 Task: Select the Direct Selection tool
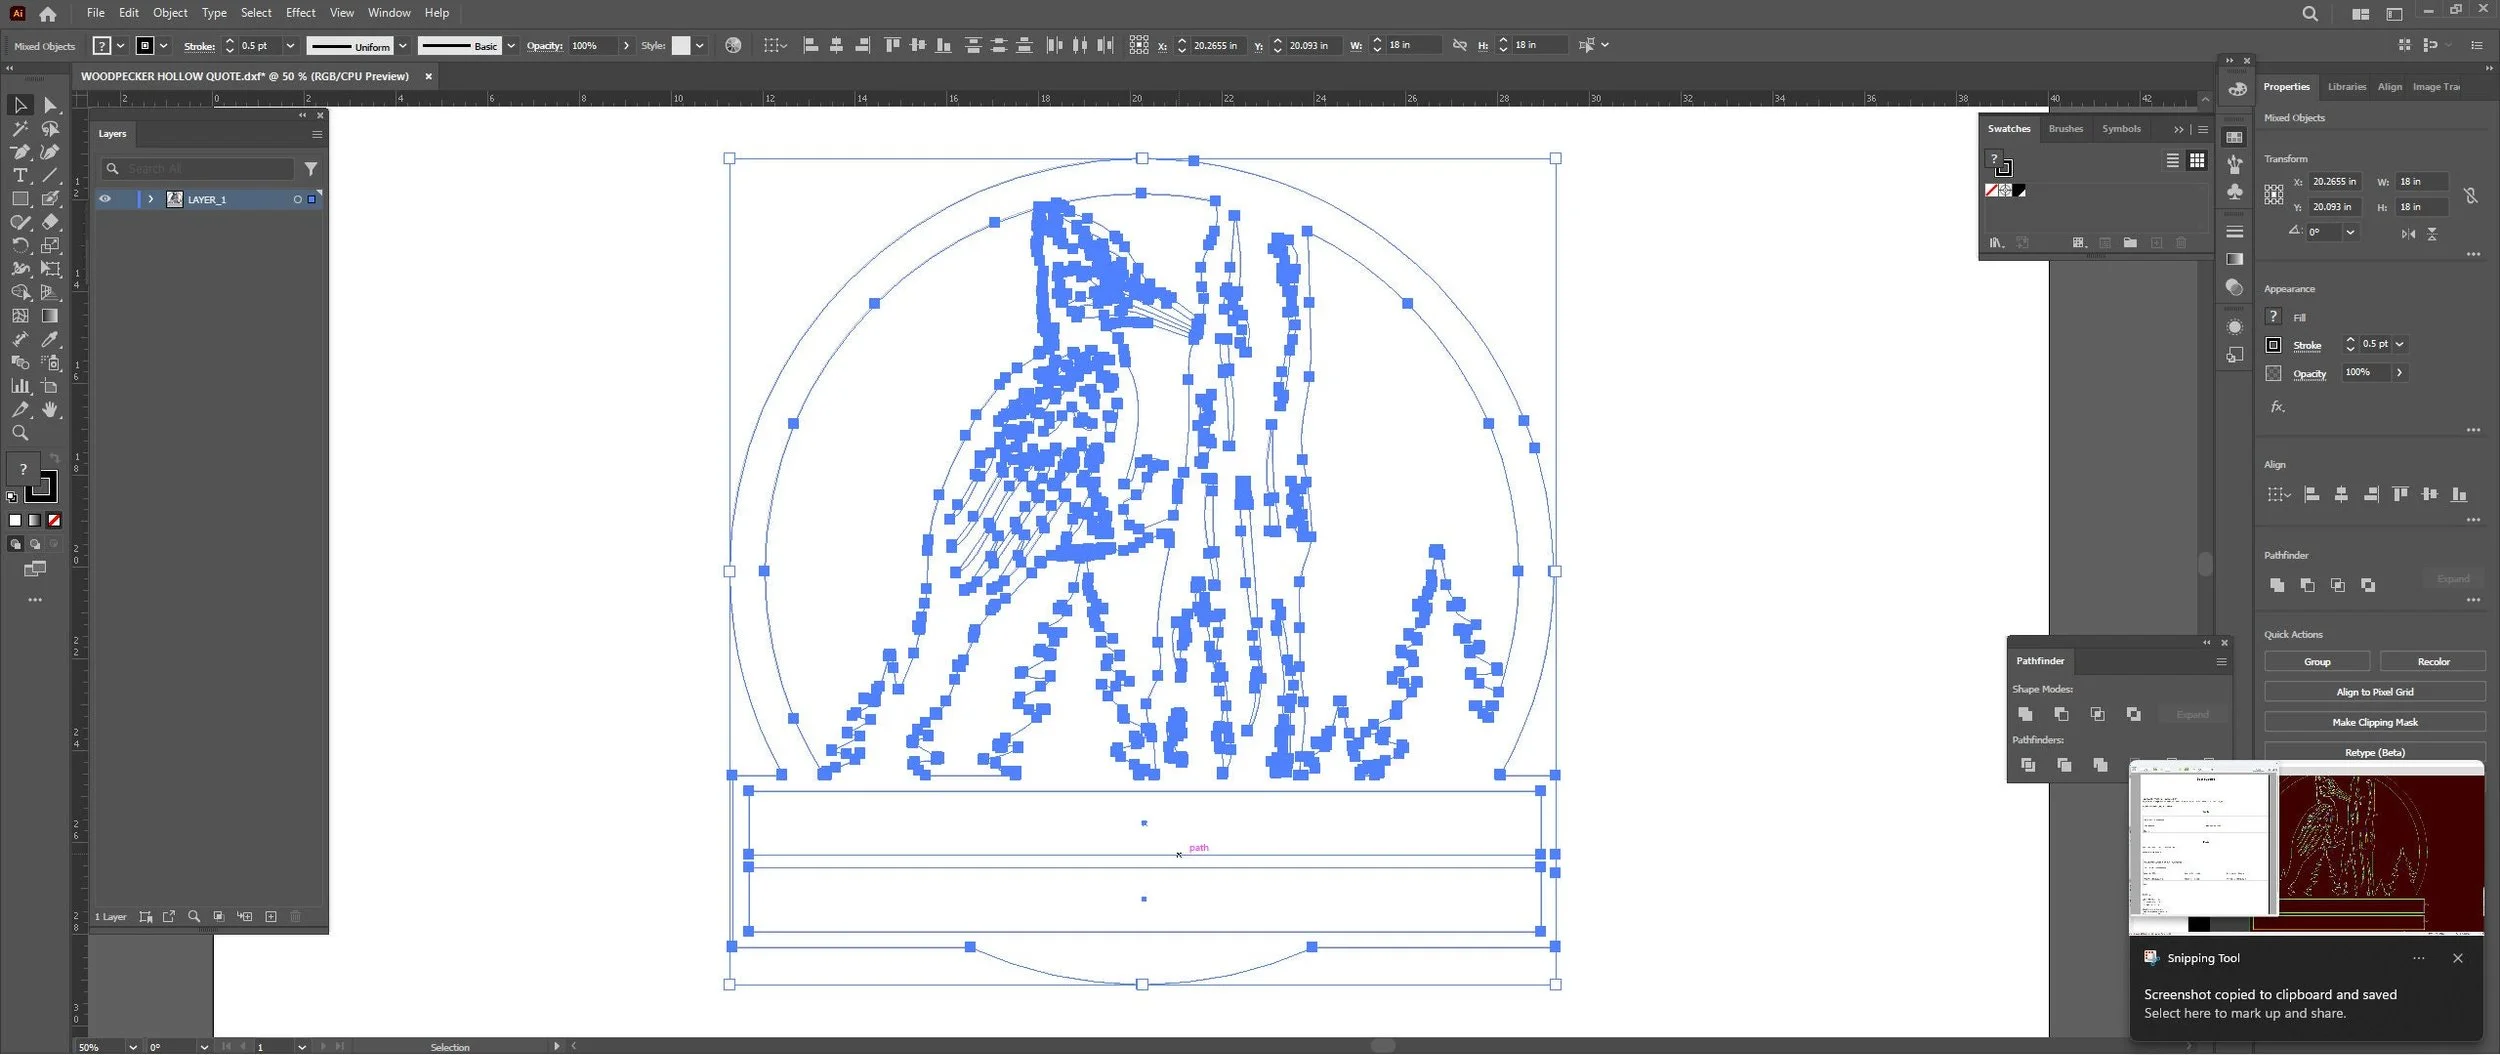coord(50,105)
